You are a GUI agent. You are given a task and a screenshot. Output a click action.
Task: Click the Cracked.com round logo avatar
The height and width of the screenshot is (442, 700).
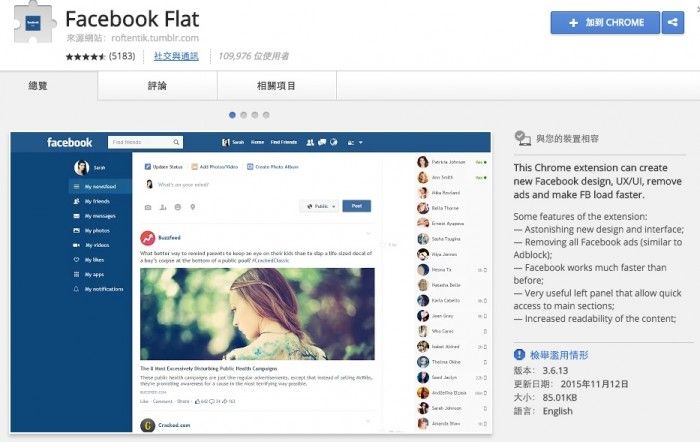(x=148, y=425)
